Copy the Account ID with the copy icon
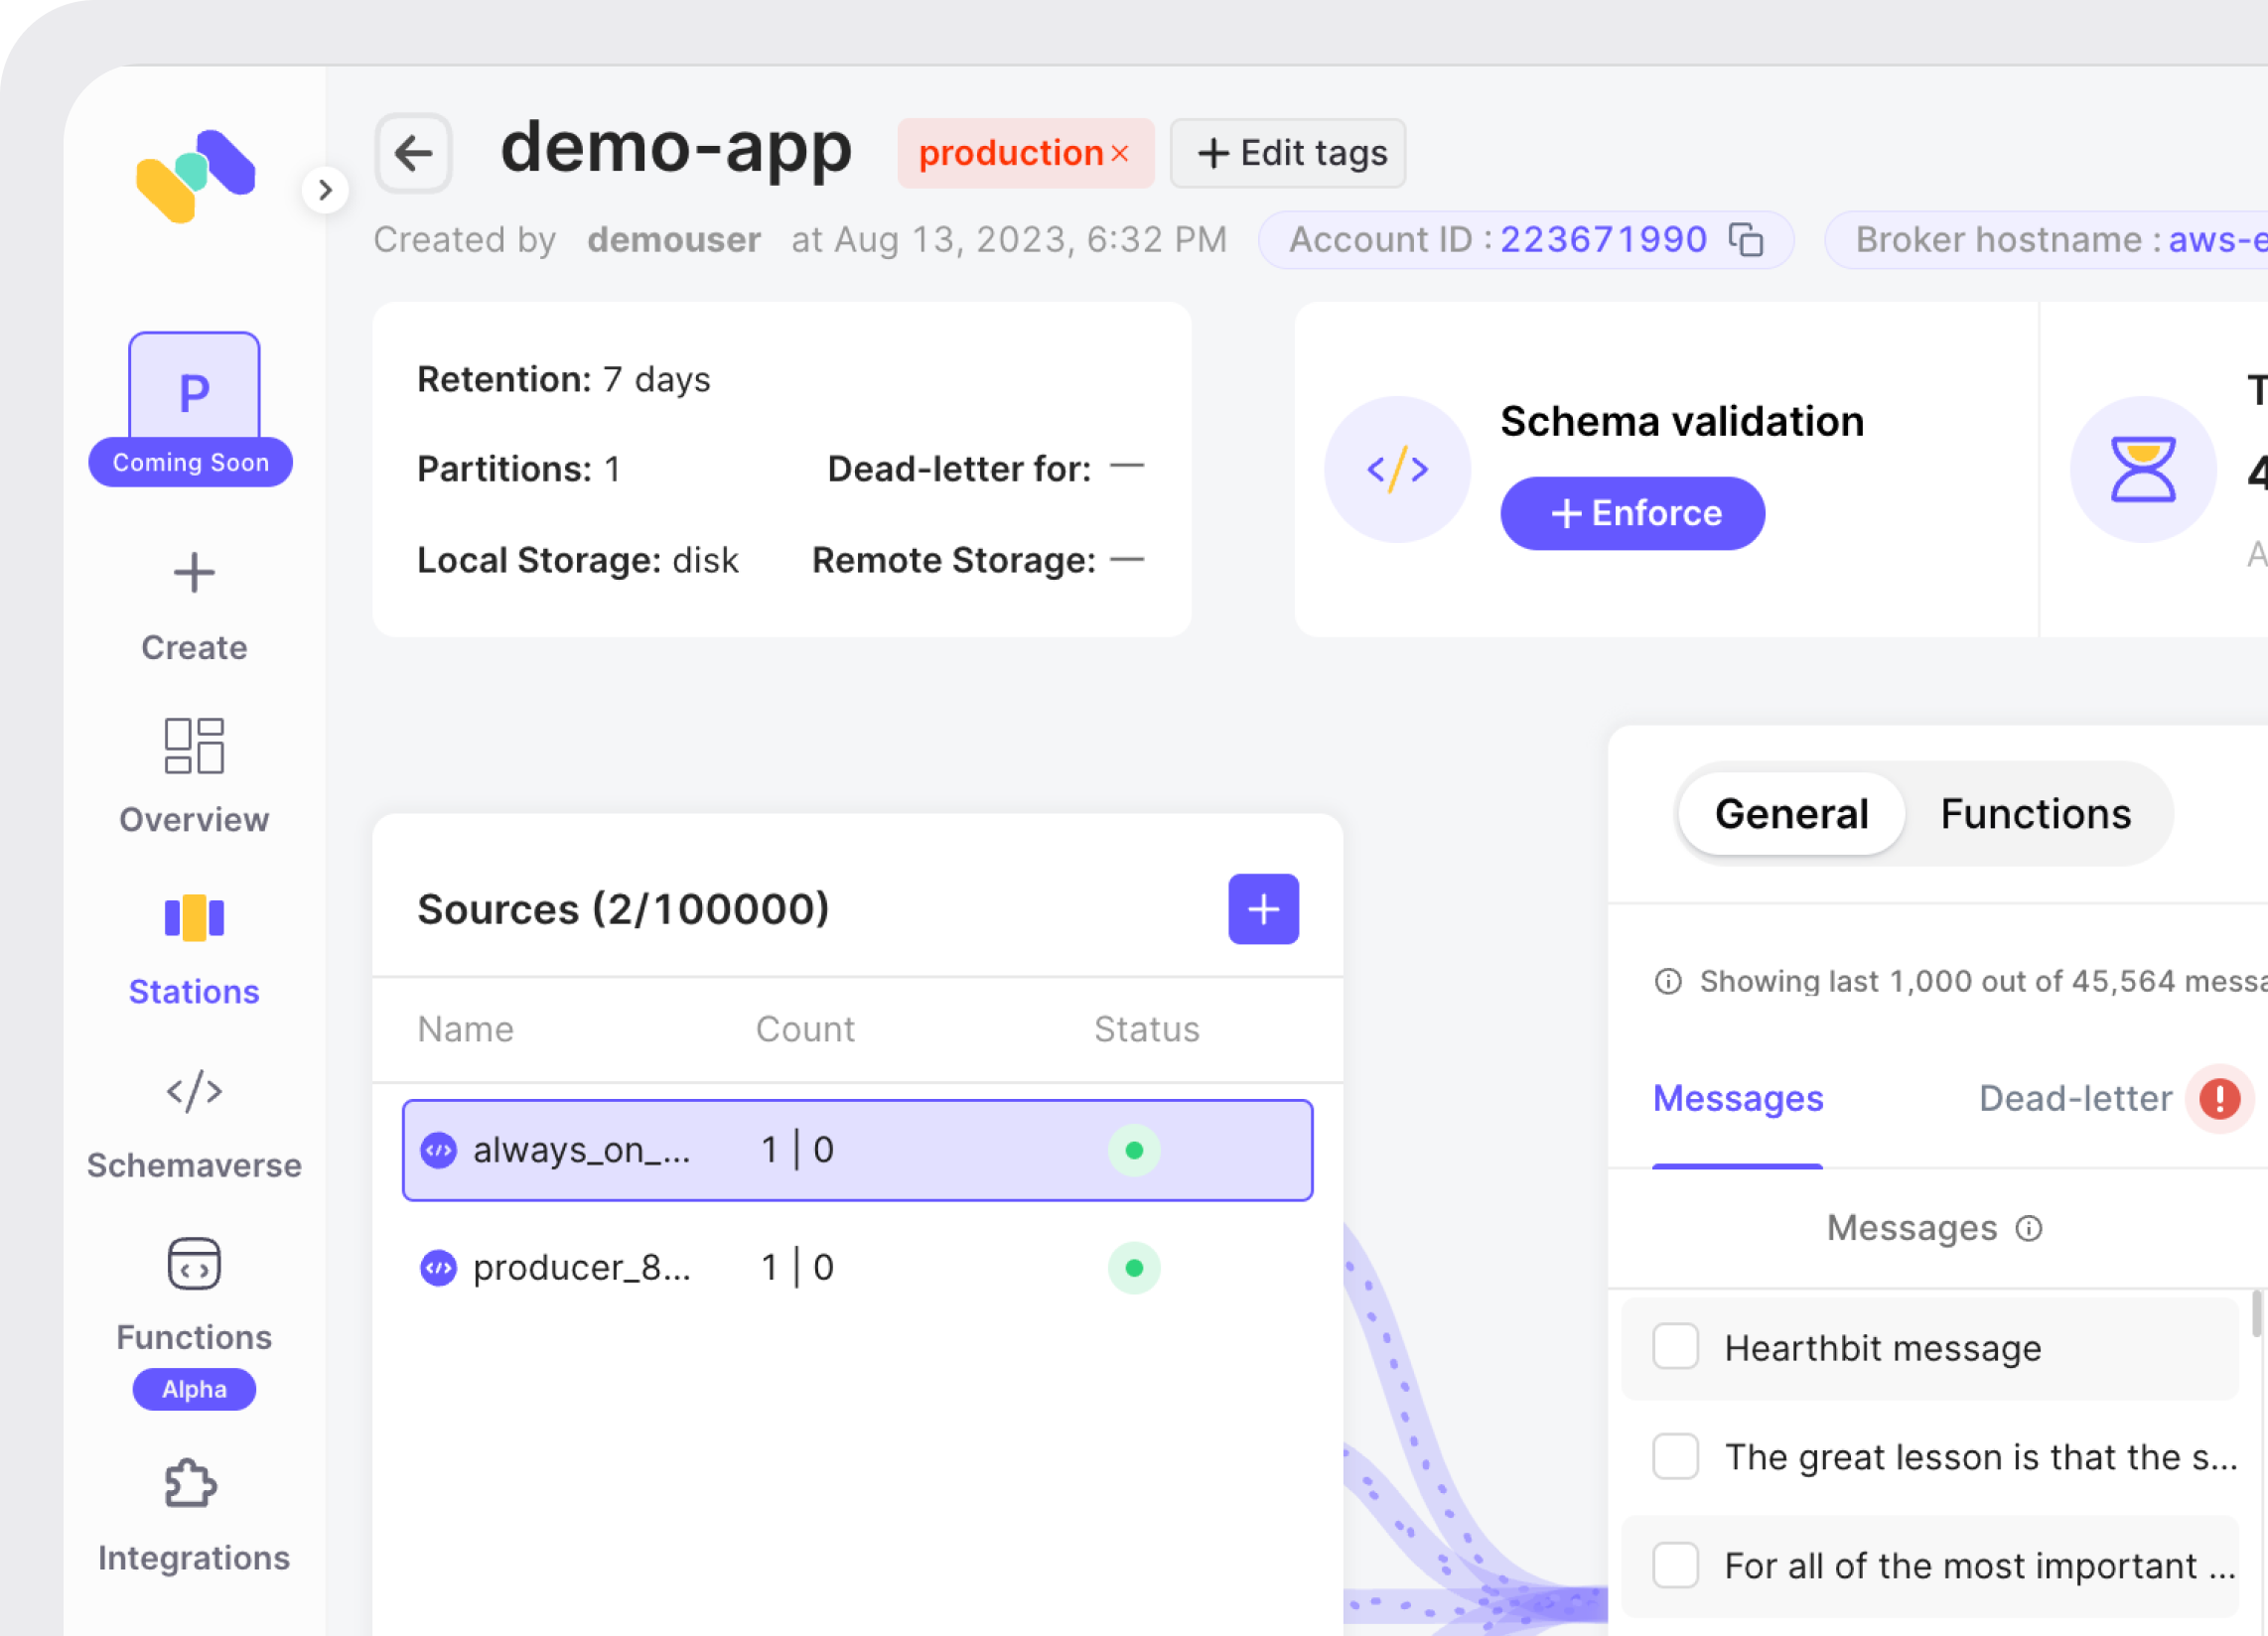The height and width of the screenshot is (1636, 2268). tap(1746, 240)
